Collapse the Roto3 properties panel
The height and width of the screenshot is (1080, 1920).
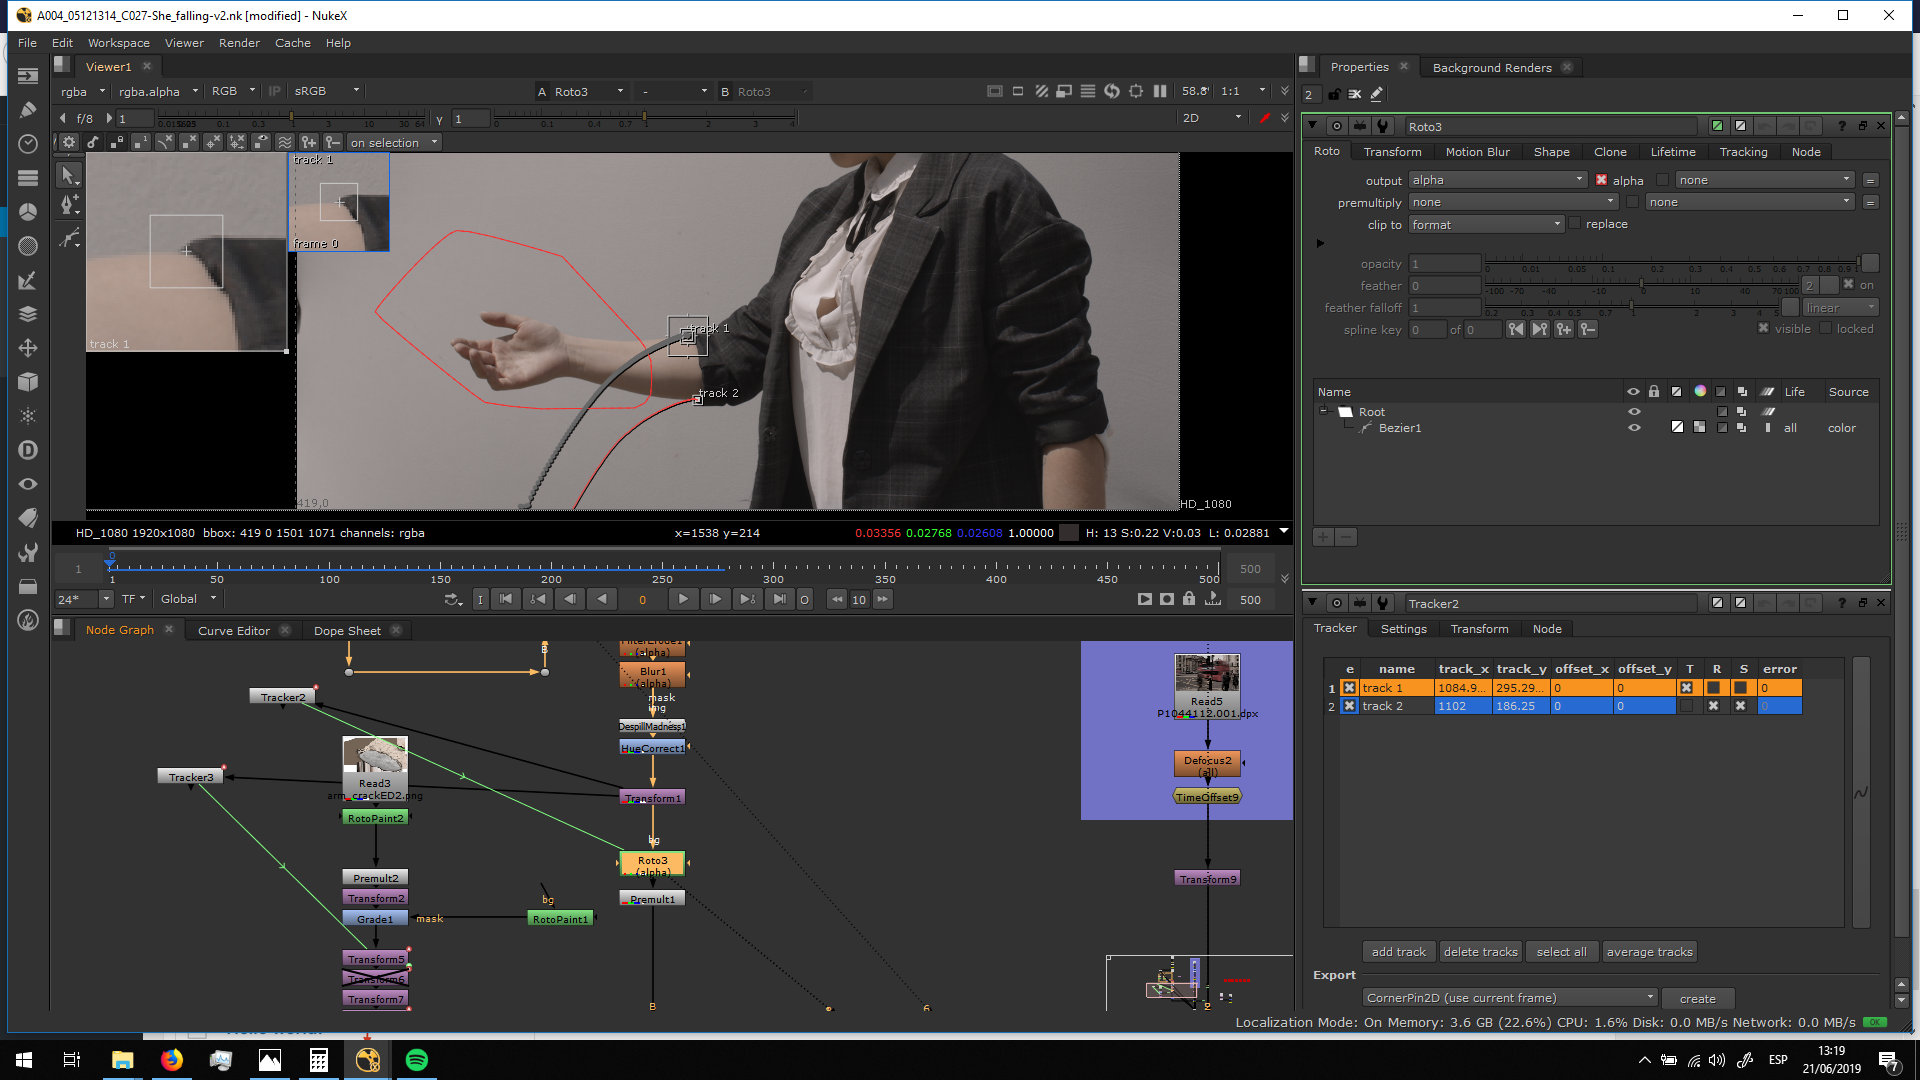1313,126
